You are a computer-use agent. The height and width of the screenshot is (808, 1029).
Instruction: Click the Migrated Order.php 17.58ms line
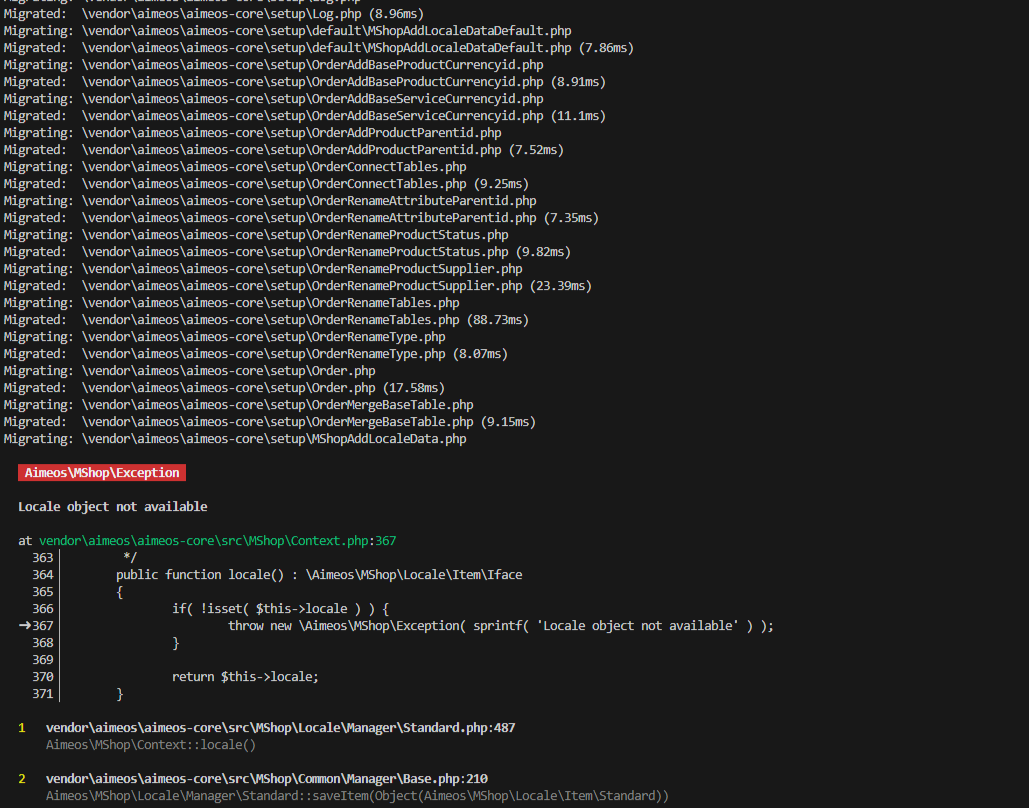click(224, 387)
